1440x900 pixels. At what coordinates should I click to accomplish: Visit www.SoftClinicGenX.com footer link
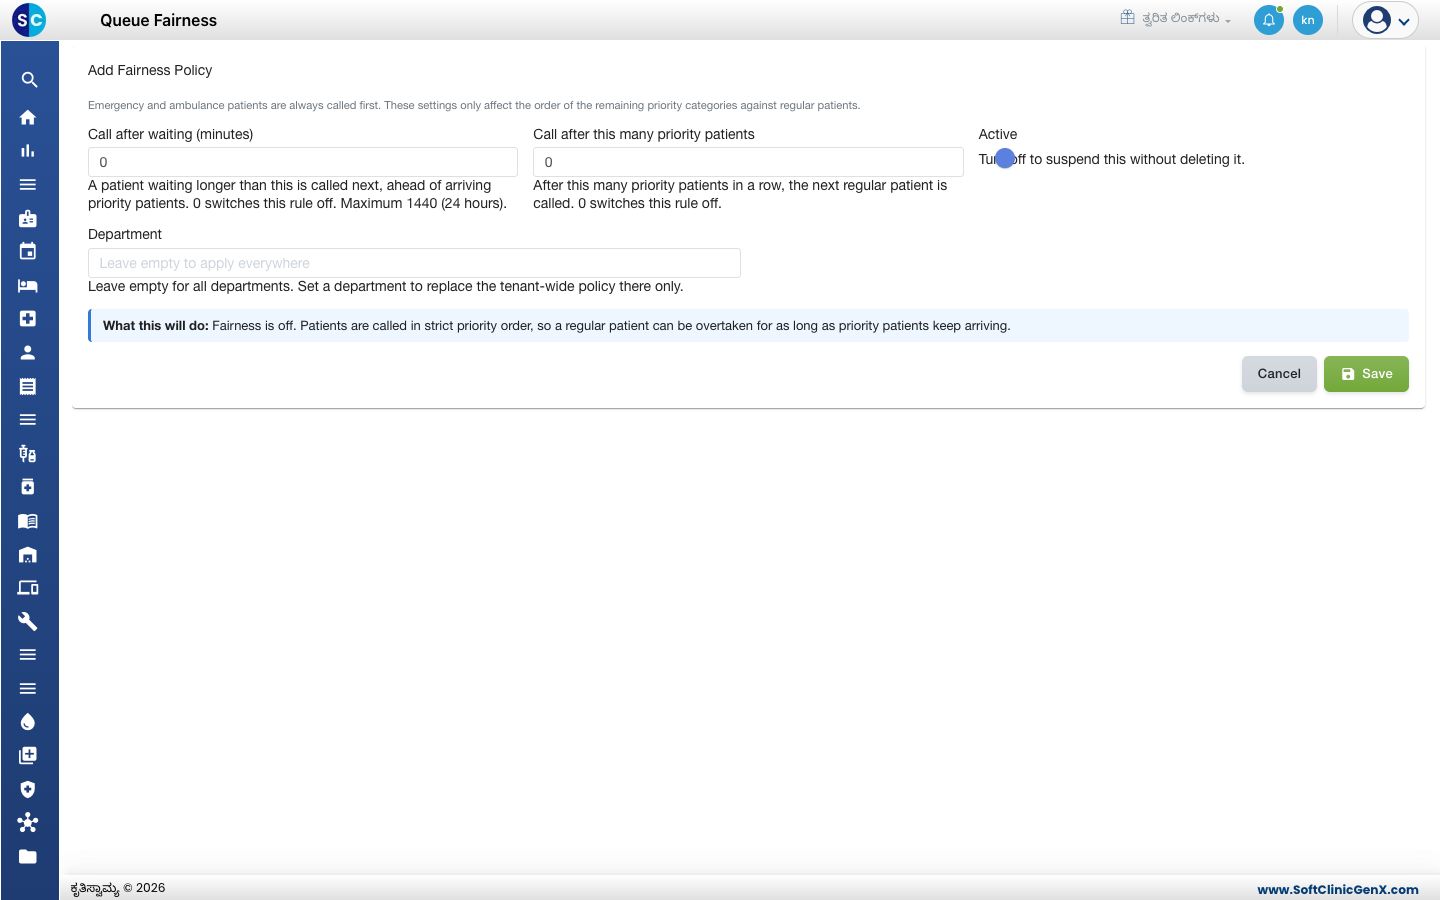[x=1338, y=889]
